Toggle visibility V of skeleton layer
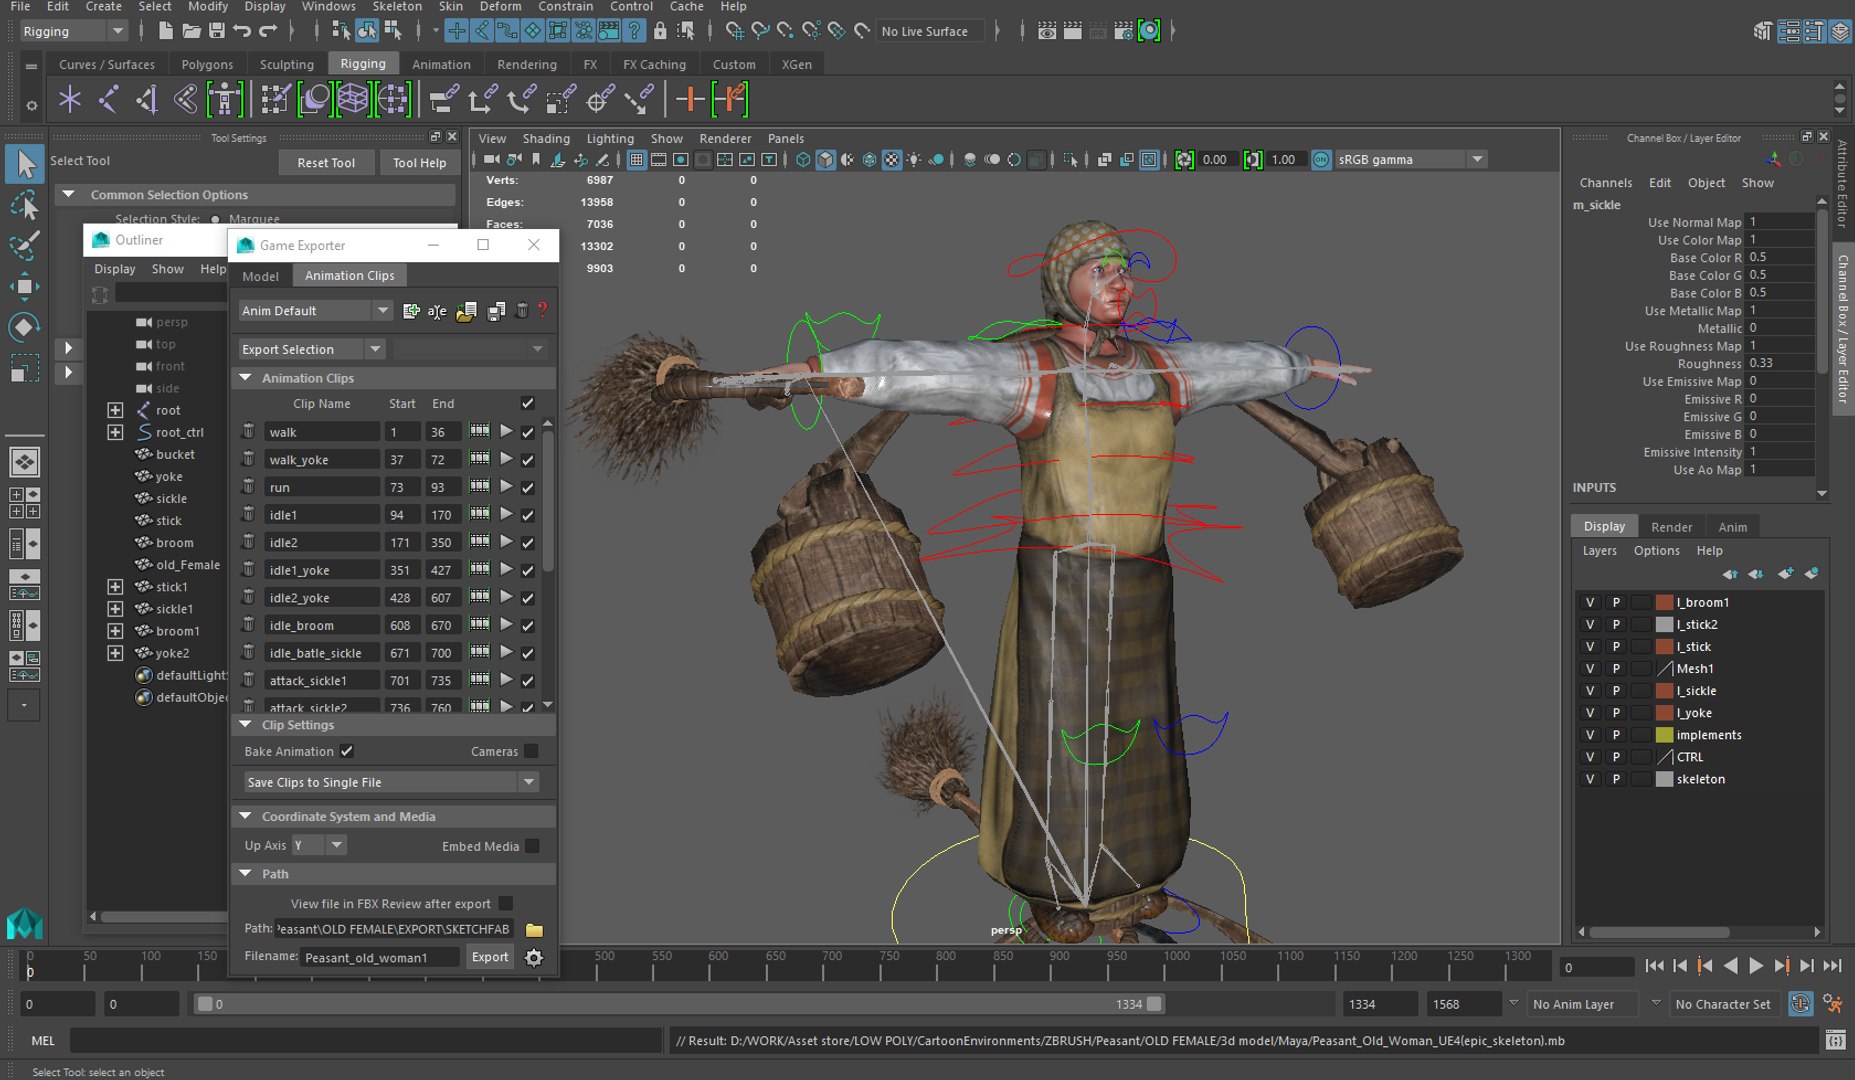 pyautogui.click(x=1589, y=779)
